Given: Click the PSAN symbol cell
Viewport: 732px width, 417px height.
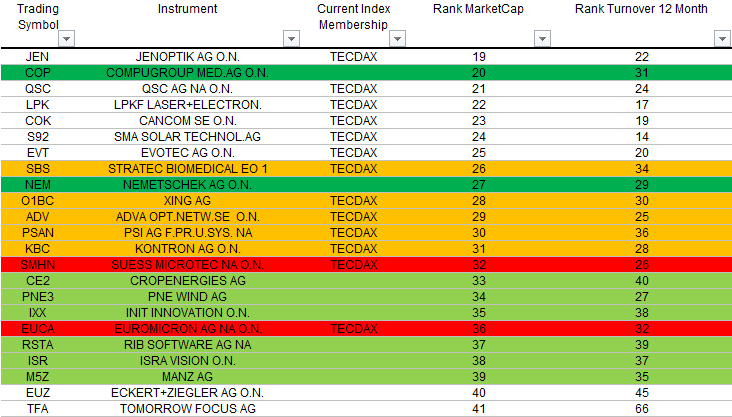Looking at the screenshot, I should [x=37, y=233].
